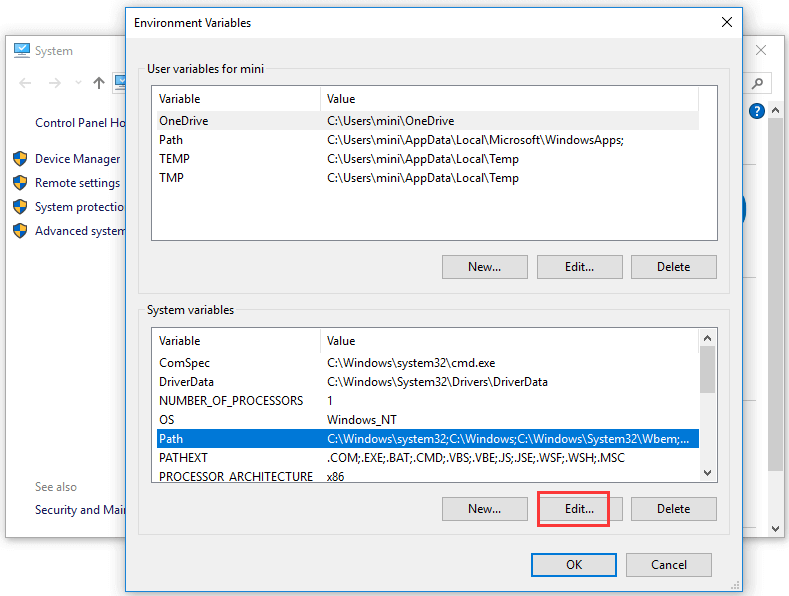Go up one level in System window

click(x=99, y=83)
